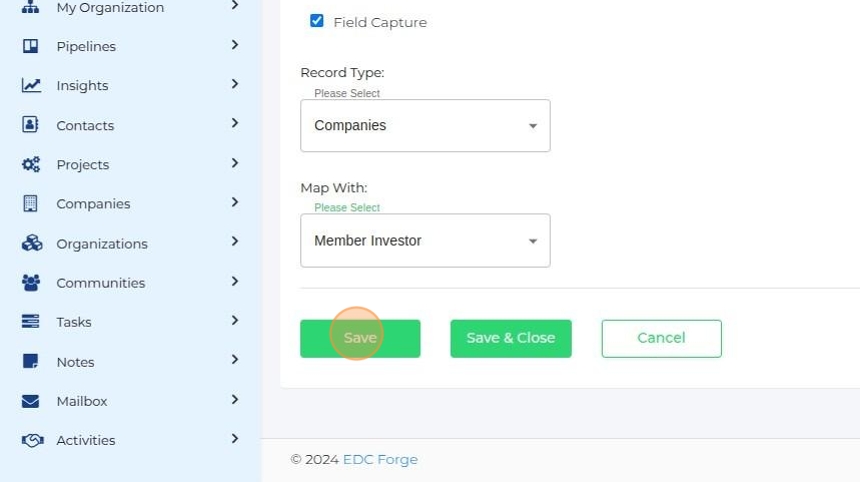Expand the My Organization chevron
The height and width of the screenshot is (482, 860).
tap(235, 6)
